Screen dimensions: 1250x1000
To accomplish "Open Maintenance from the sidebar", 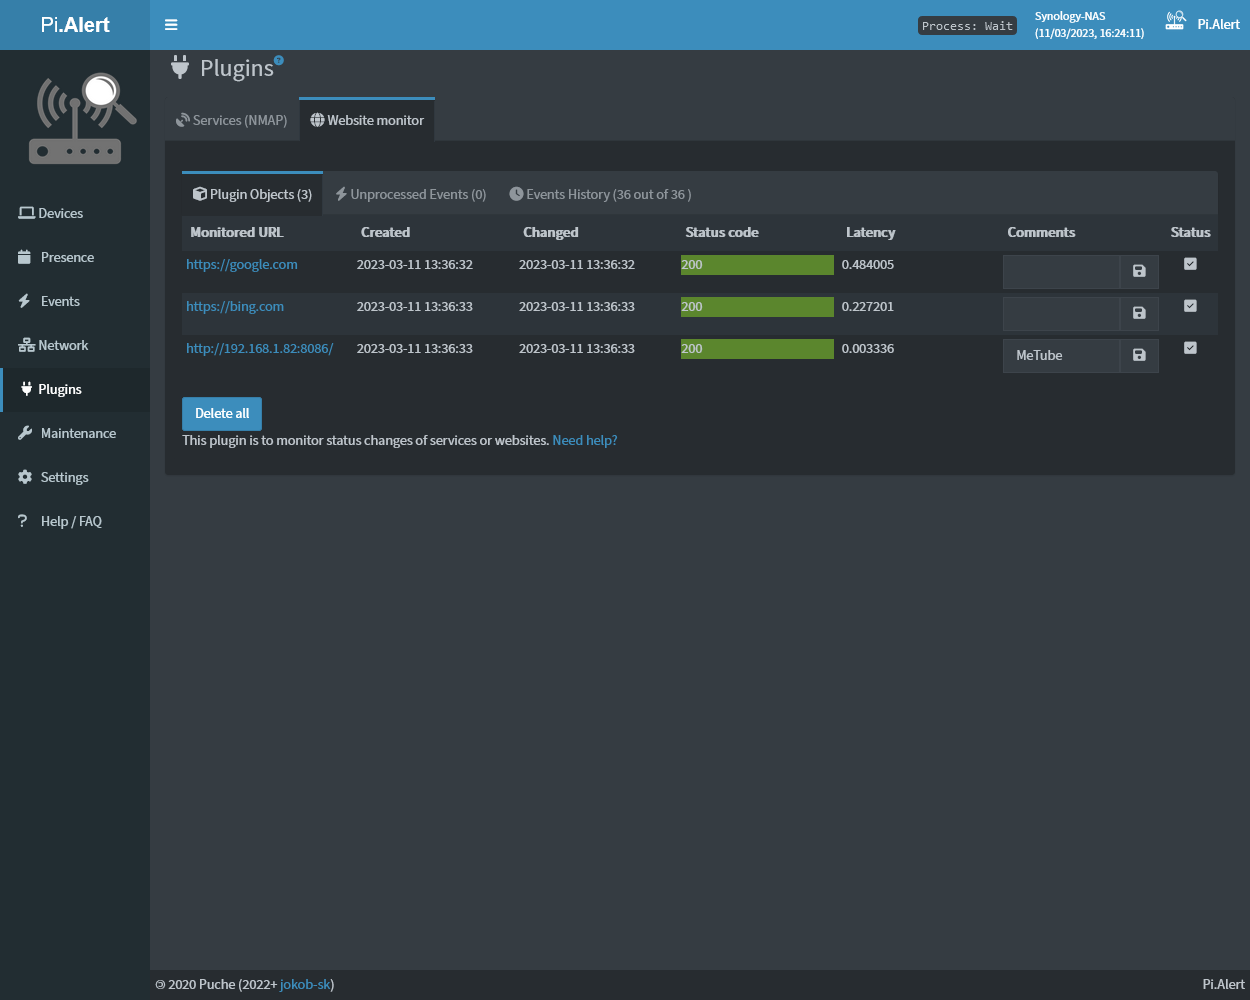I will [x=77, y=433].
